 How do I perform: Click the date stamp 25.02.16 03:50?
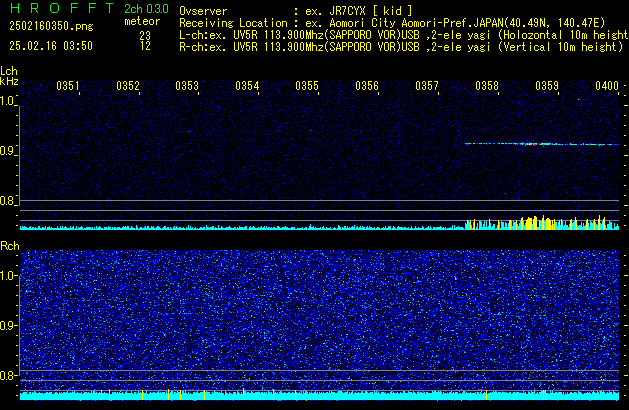pyautogui.click(x=51, y=46)
